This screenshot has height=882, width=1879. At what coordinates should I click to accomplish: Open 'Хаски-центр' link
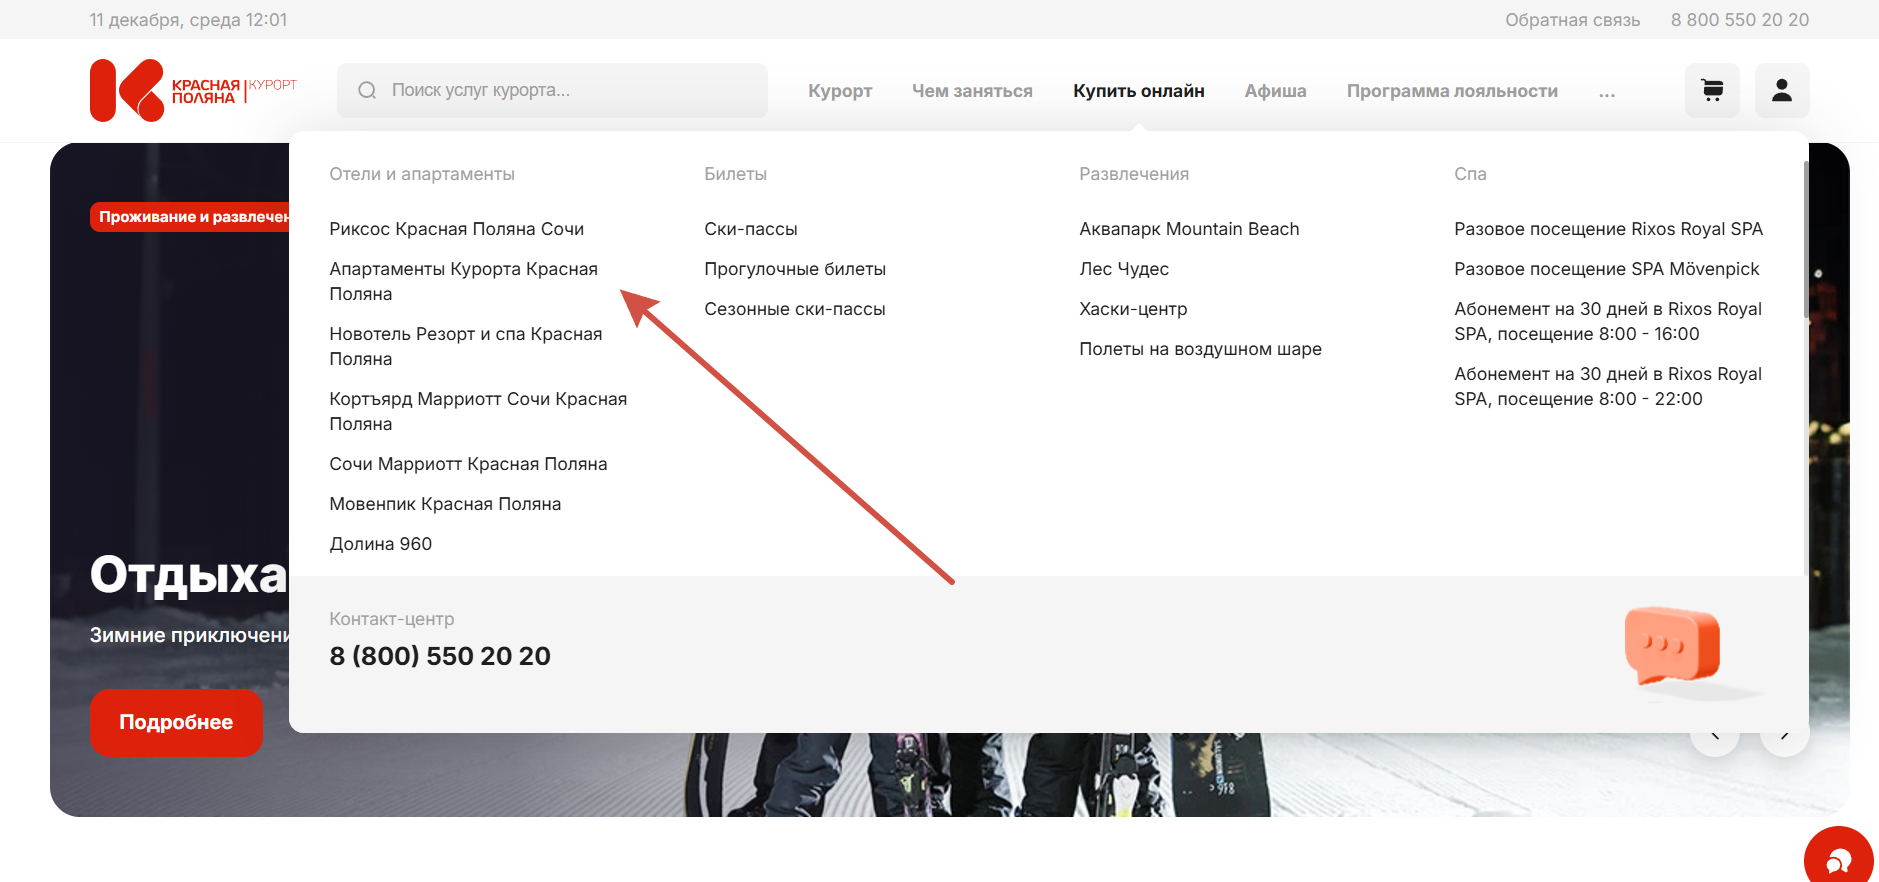tap(1133, 309)
